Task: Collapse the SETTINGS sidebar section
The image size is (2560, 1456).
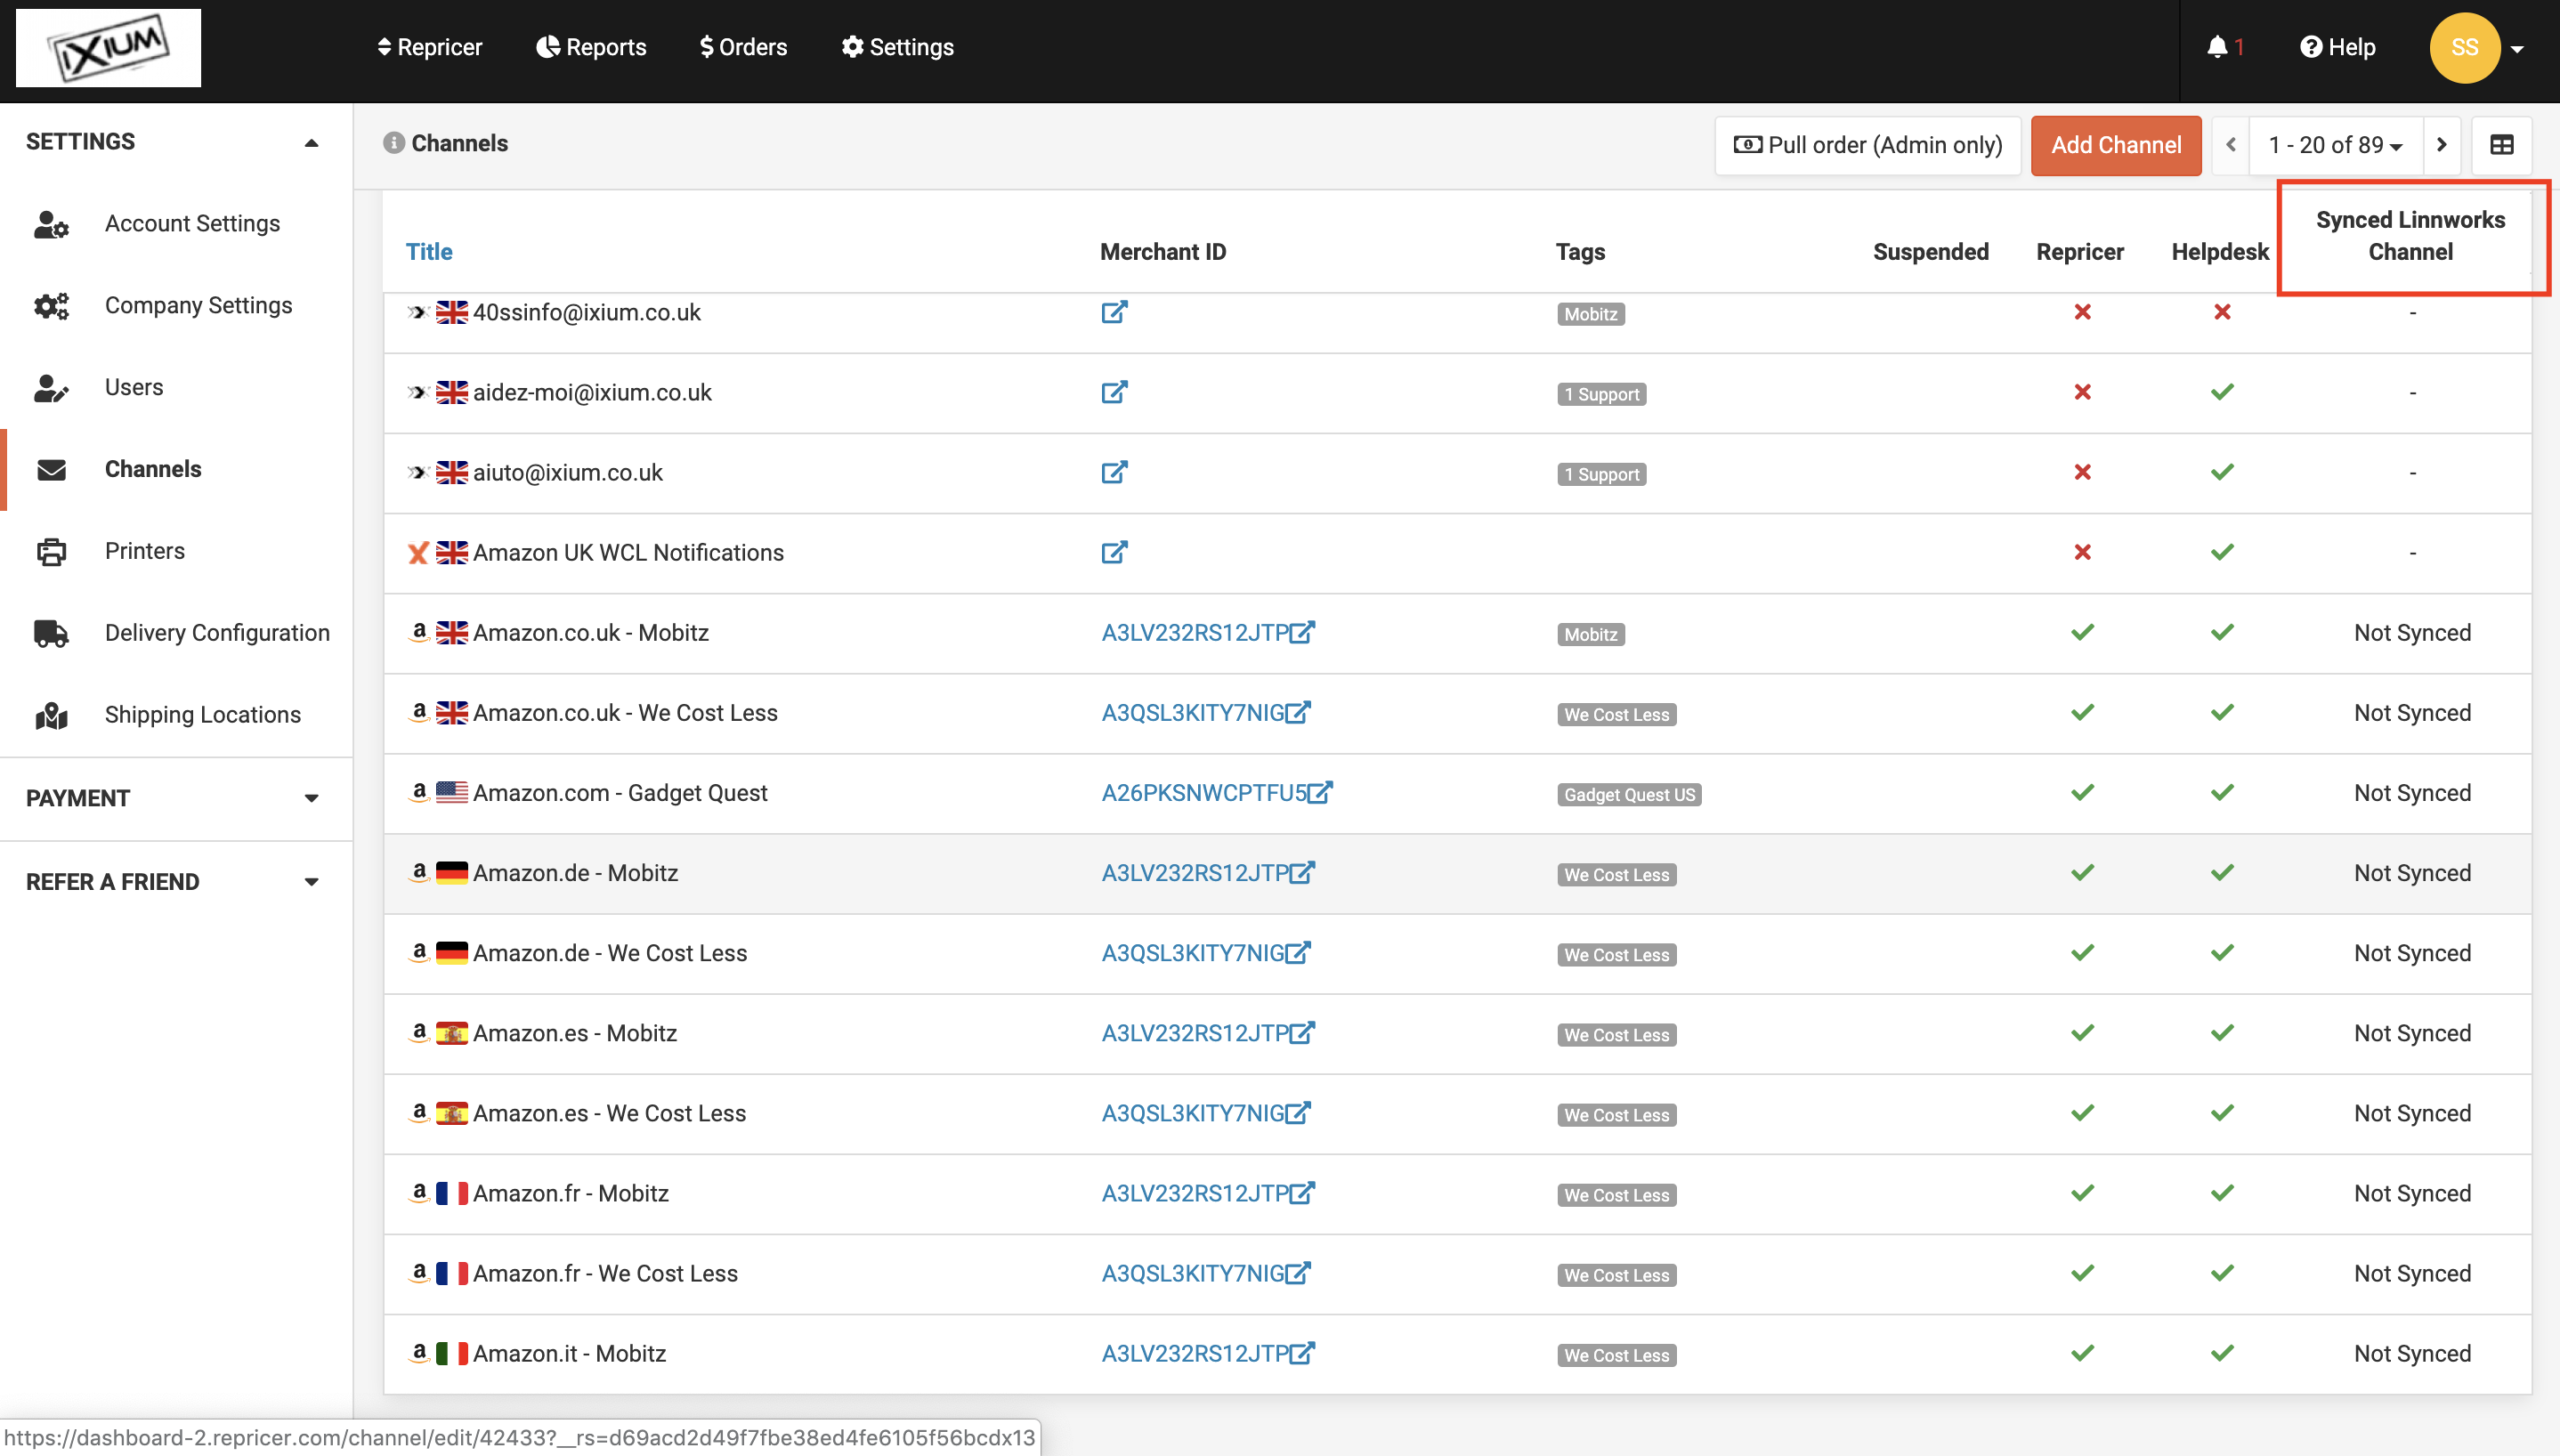Action: tap(311, 142)
